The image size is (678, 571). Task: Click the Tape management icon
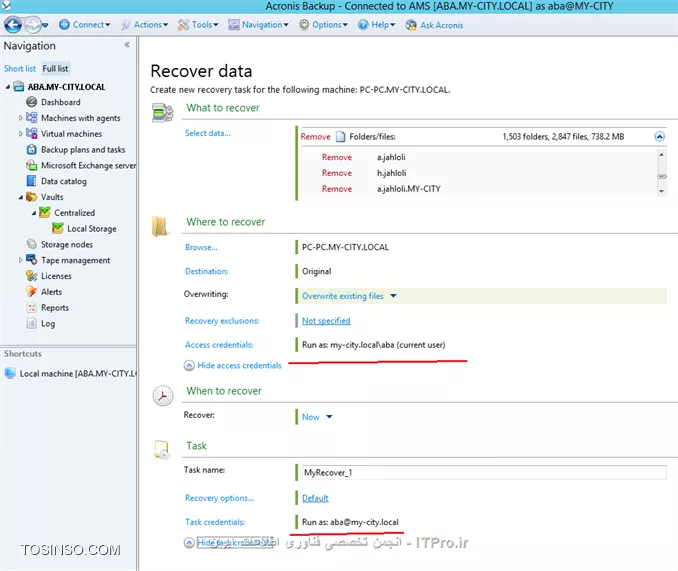pyautogui.click(x=32, y=260)
